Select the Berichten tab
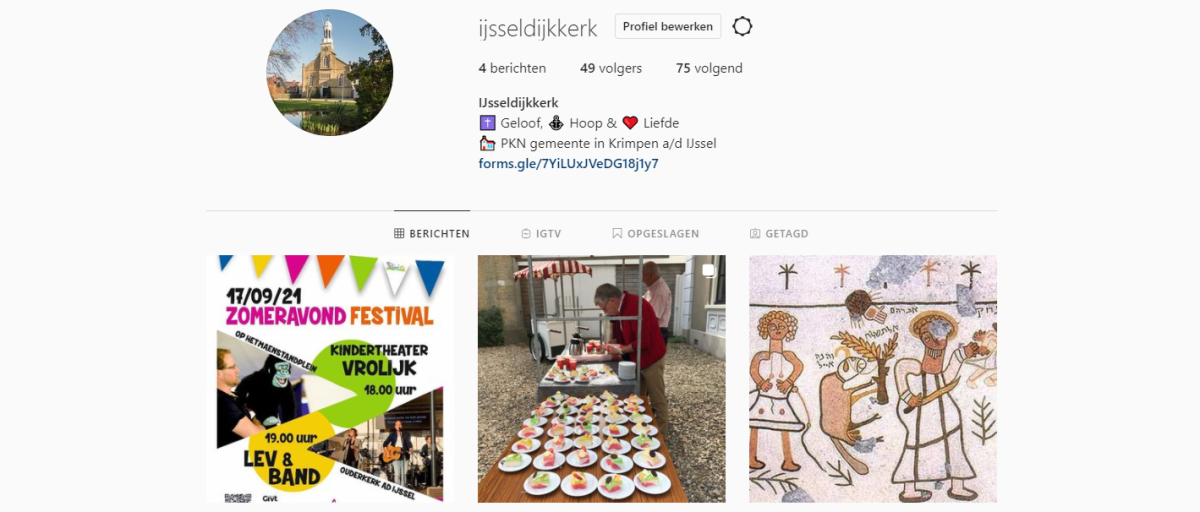Image resolution: width=1200 pixels, height=512 pixels. tap(432, 234)
